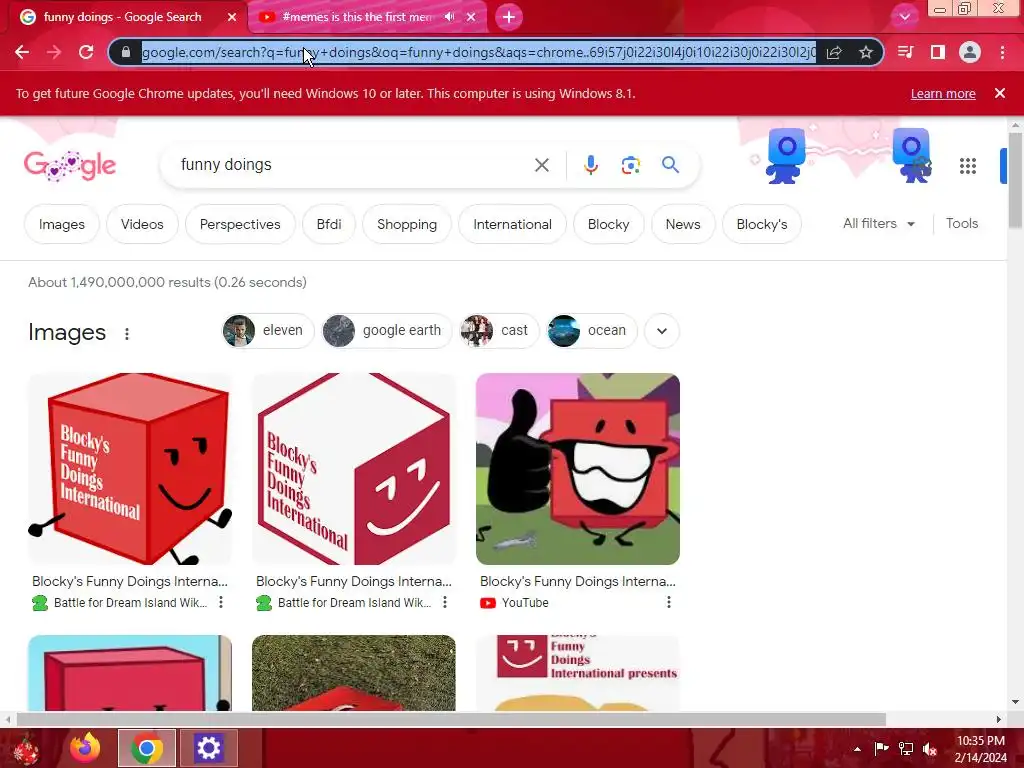The image size is (1024, 768).
Task: Open Blocky thumbs-up YouTube thumbnail
Action: pos(578,469)
